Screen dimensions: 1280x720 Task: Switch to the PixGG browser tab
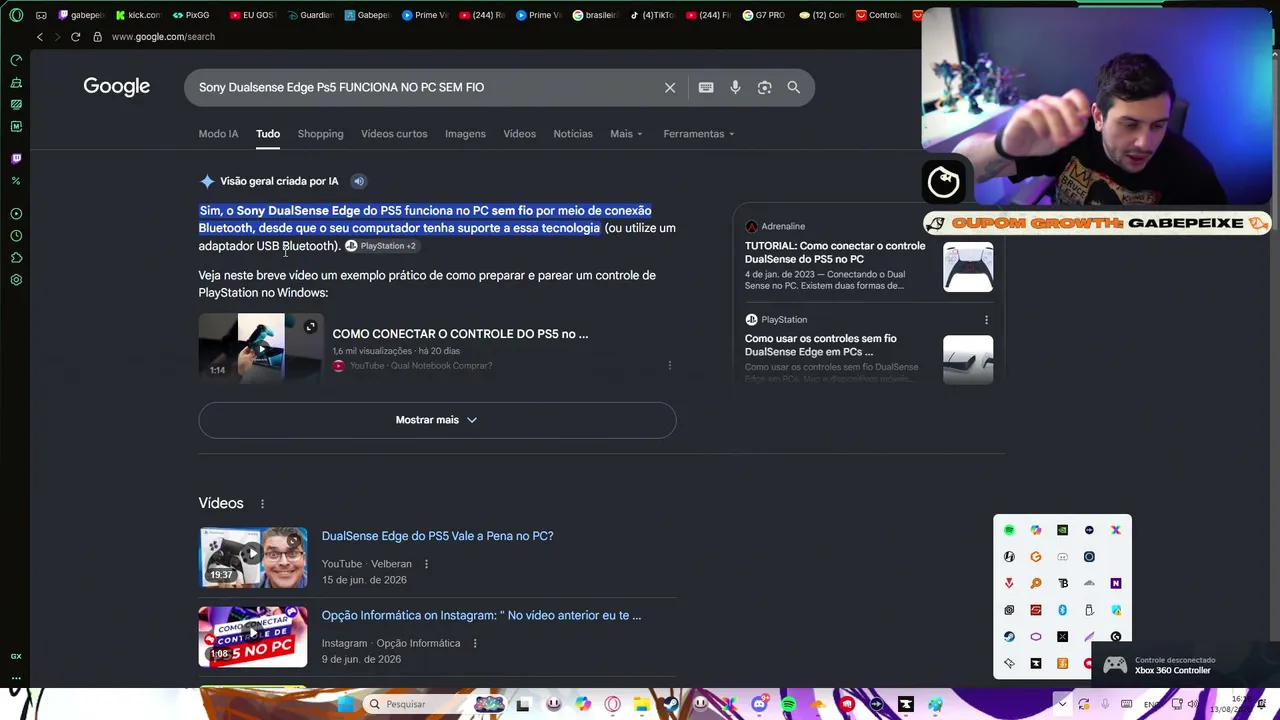[190, 15]
